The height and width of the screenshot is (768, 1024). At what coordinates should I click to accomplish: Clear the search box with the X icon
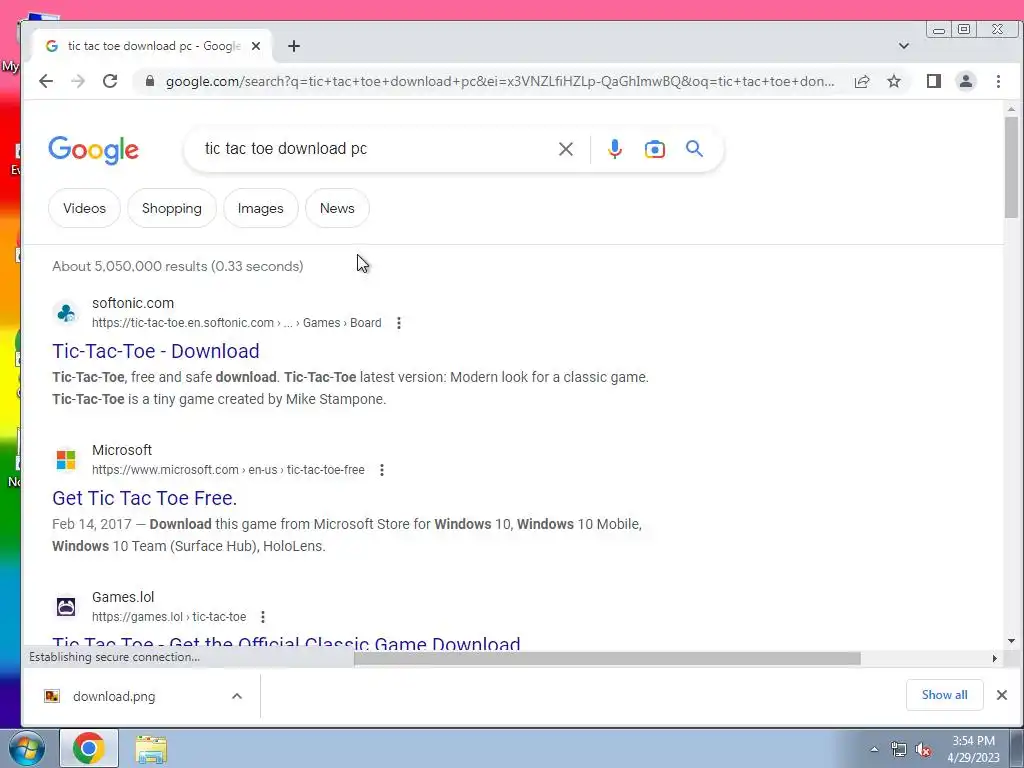(x=566, y=149)
